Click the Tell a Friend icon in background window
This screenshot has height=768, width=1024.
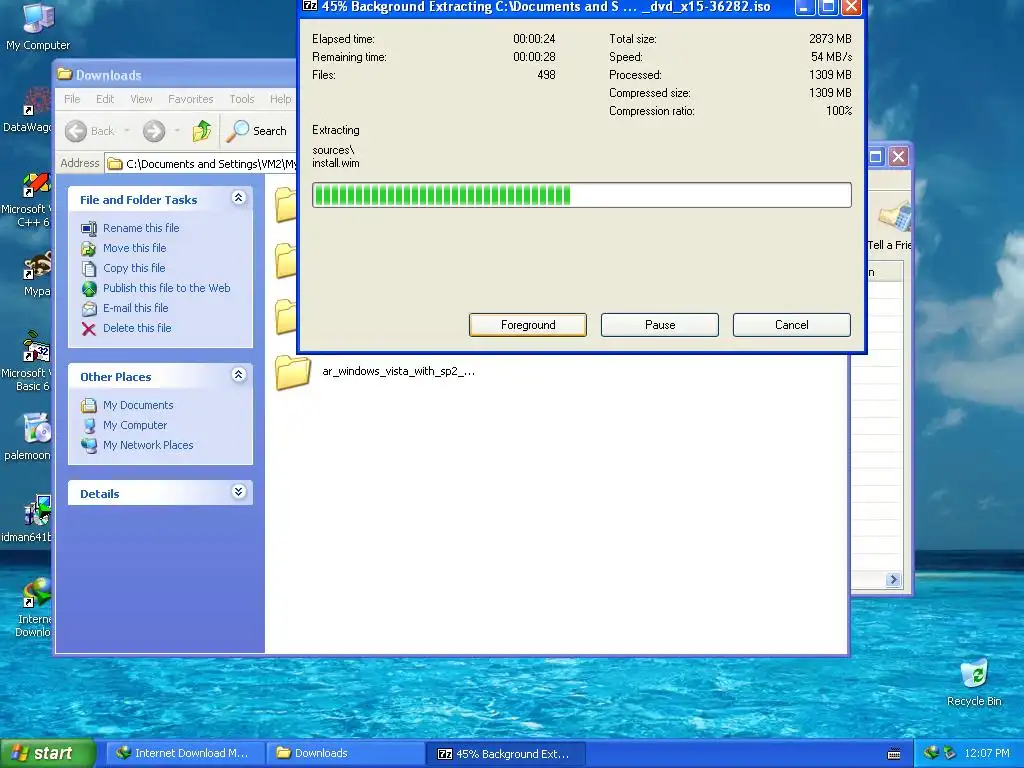893,217
